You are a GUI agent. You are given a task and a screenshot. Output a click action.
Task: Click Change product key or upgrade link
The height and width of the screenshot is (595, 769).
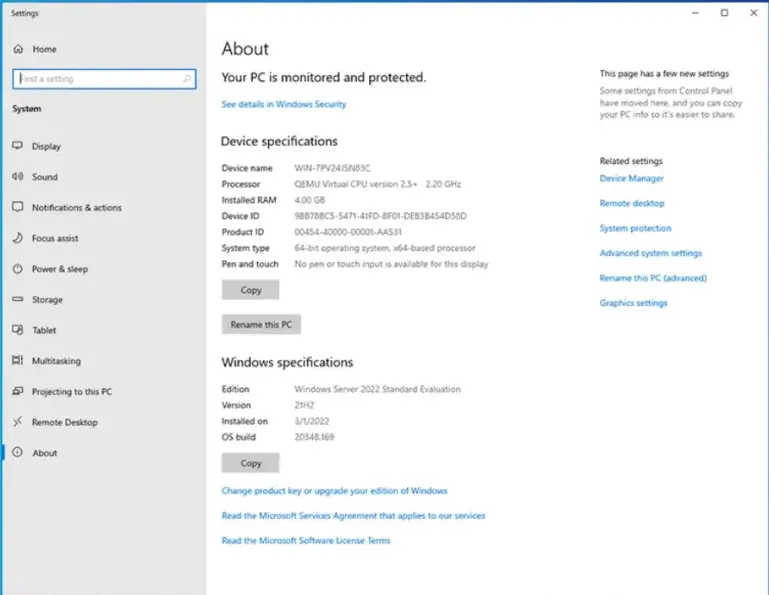point(334,491)
